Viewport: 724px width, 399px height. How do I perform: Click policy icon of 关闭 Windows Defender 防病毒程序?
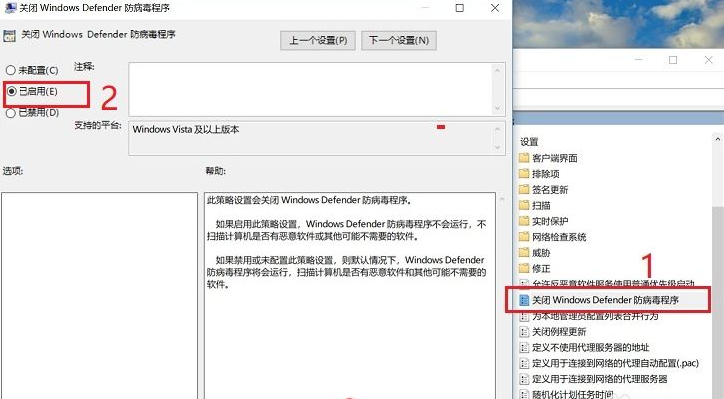[x=524, y=300]
